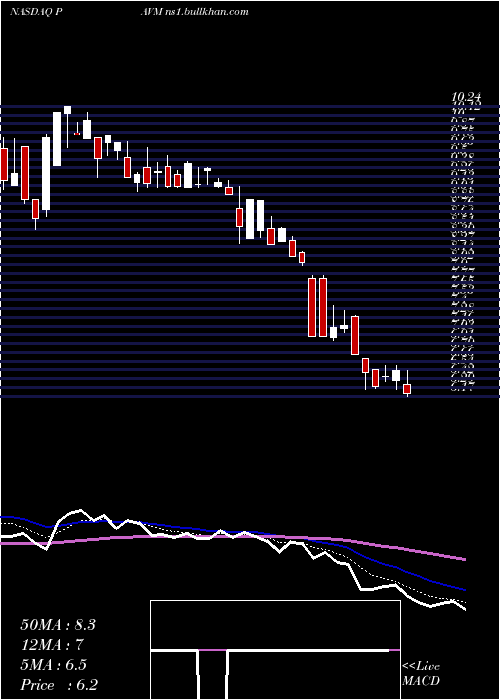This screenshot has height=700, width=500.
Task: Click the "10.24" top price label
Action: 466,96
